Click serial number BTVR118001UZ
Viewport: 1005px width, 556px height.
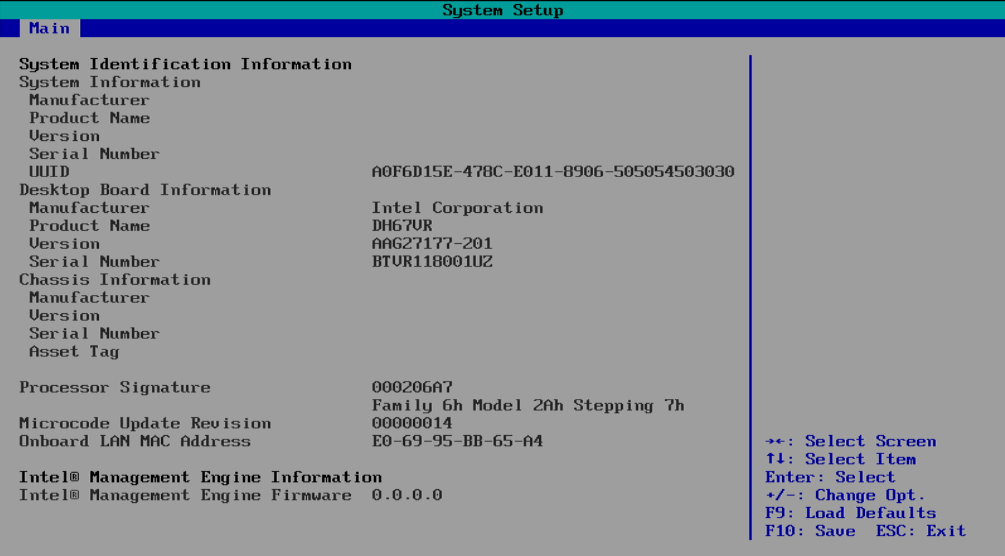click(432, 262)
